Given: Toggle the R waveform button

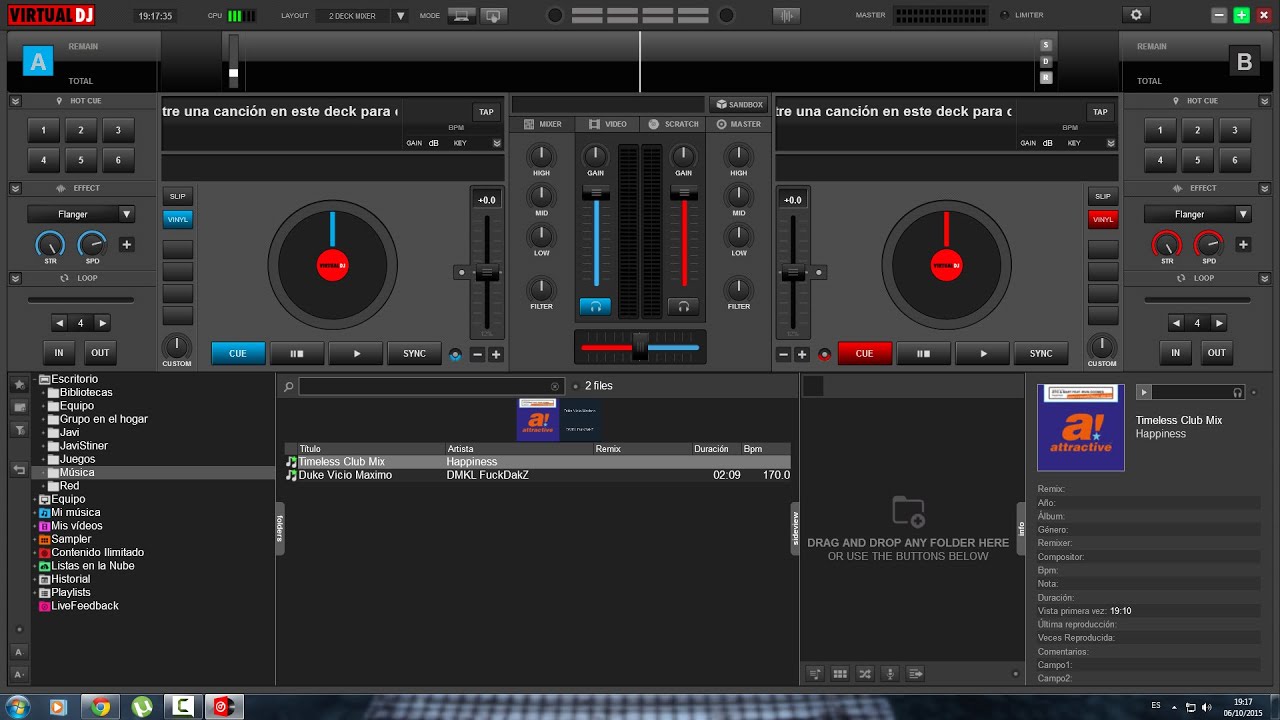Looking at the screenshot, I should click(x=1046, y=77).
